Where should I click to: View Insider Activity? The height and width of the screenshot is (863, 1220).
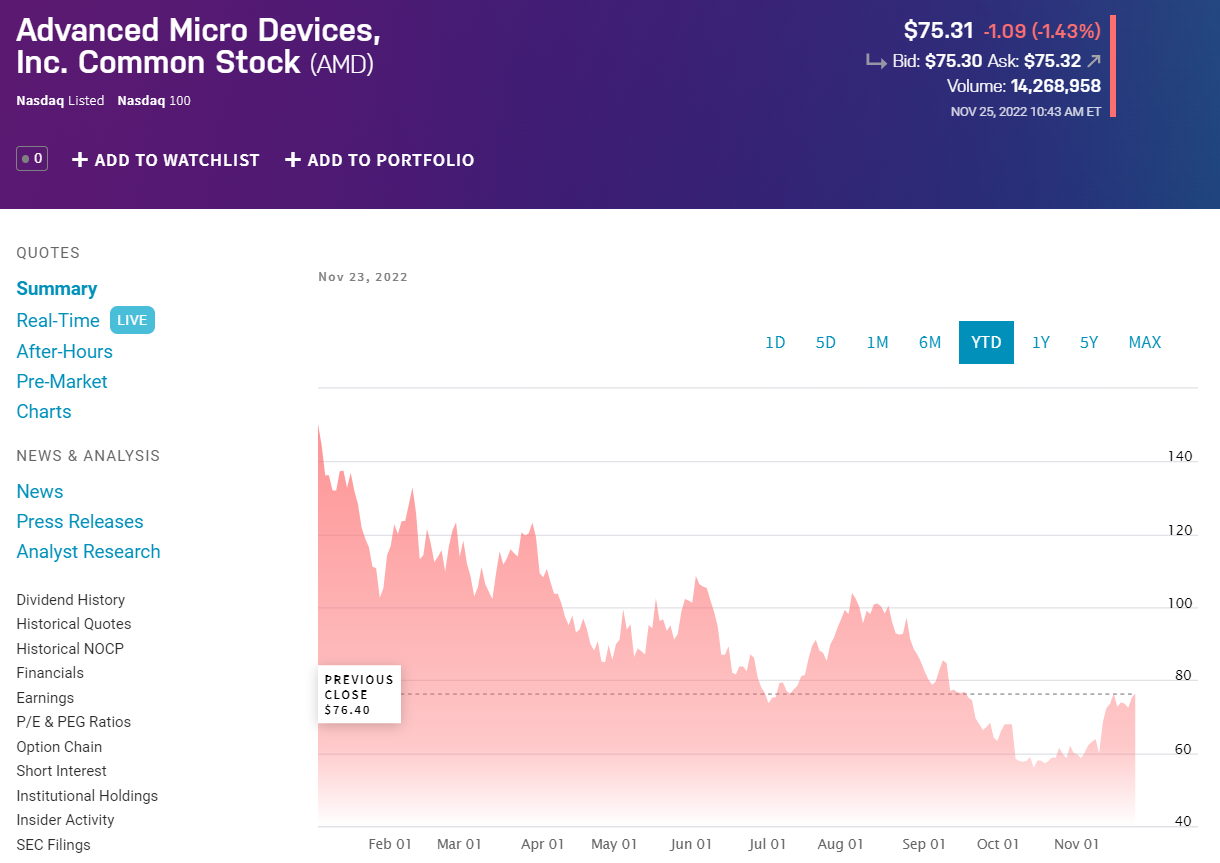click(x=65, y=820)
